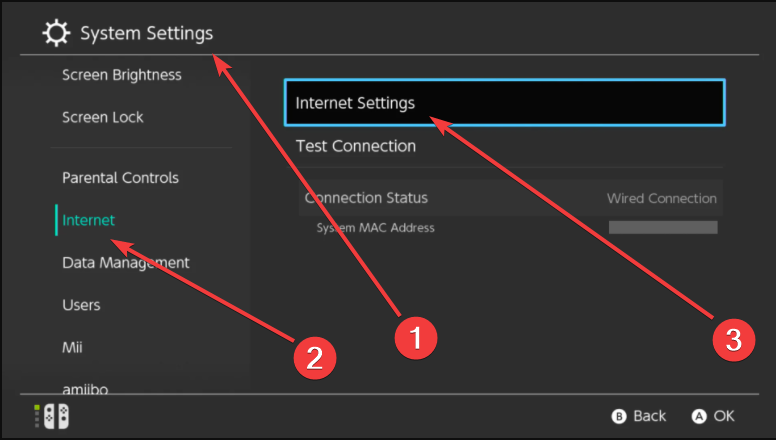This screenshot has height=440, width=776.
Task: Select Mii in the sidebar
Action: (x=72, y=347)
